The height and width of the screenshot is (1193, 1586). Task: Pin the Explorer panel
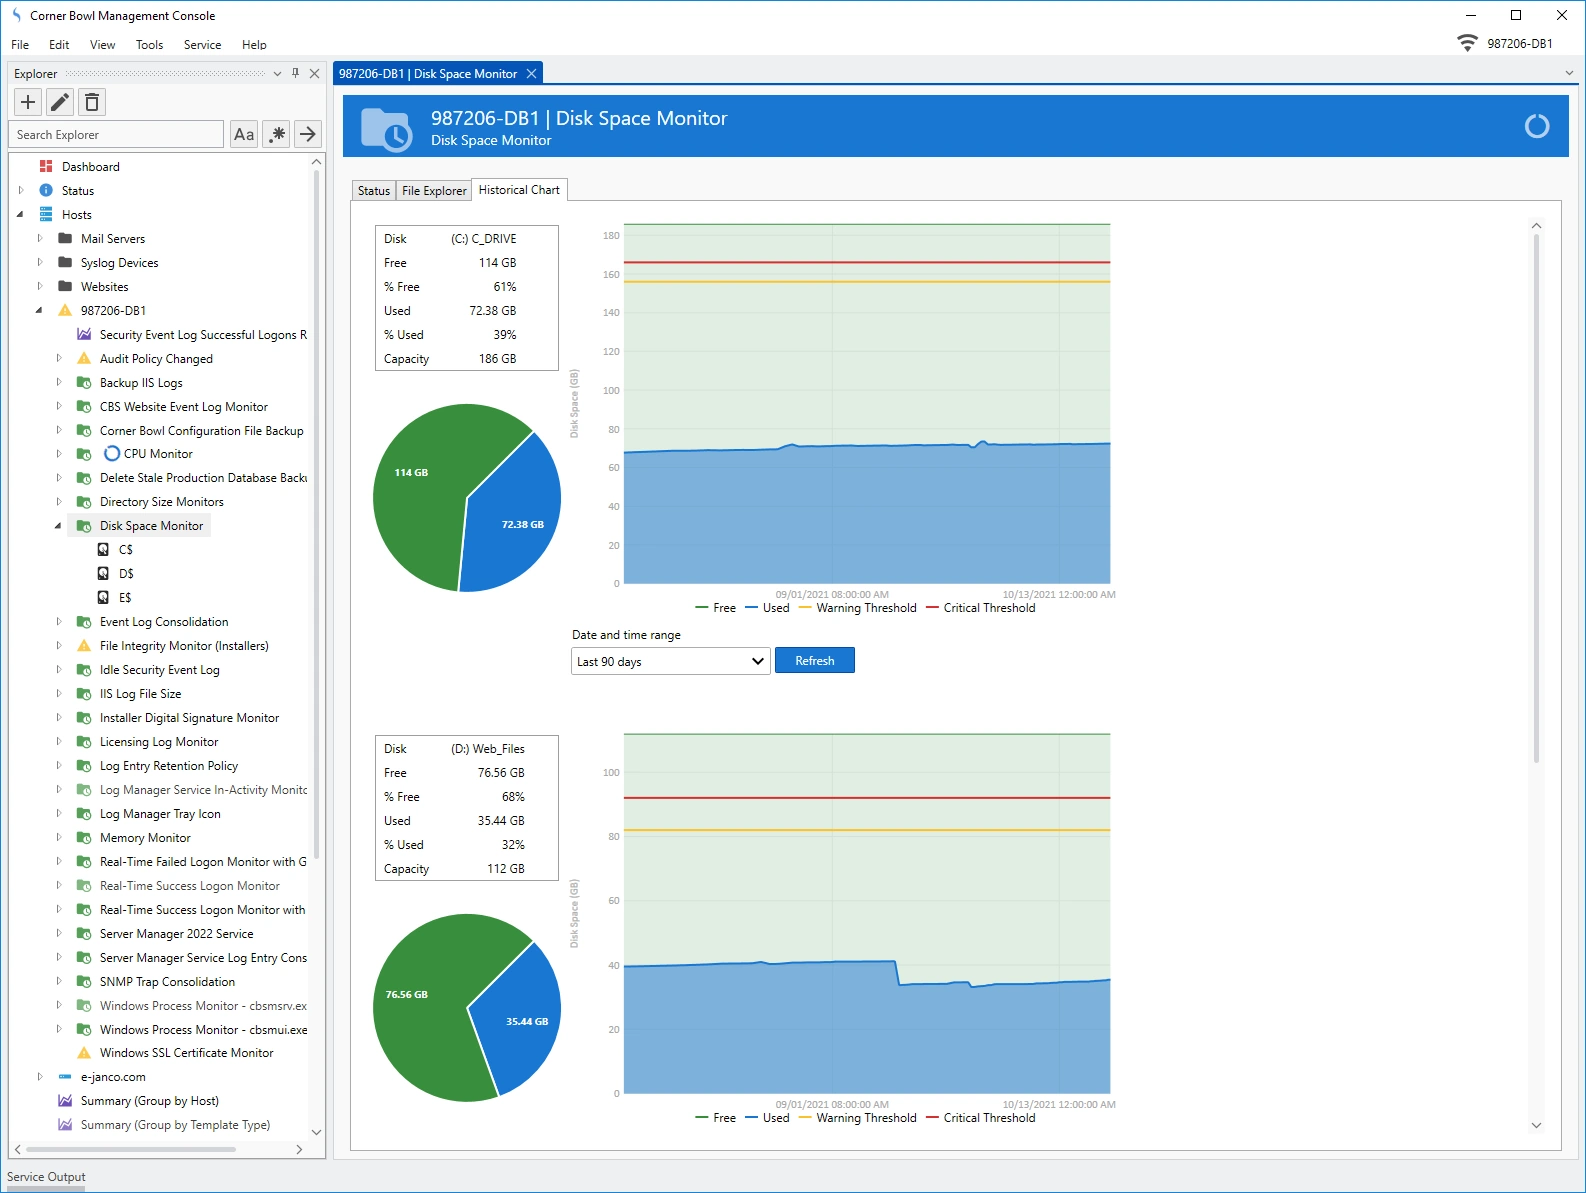[x=295, y=73]
